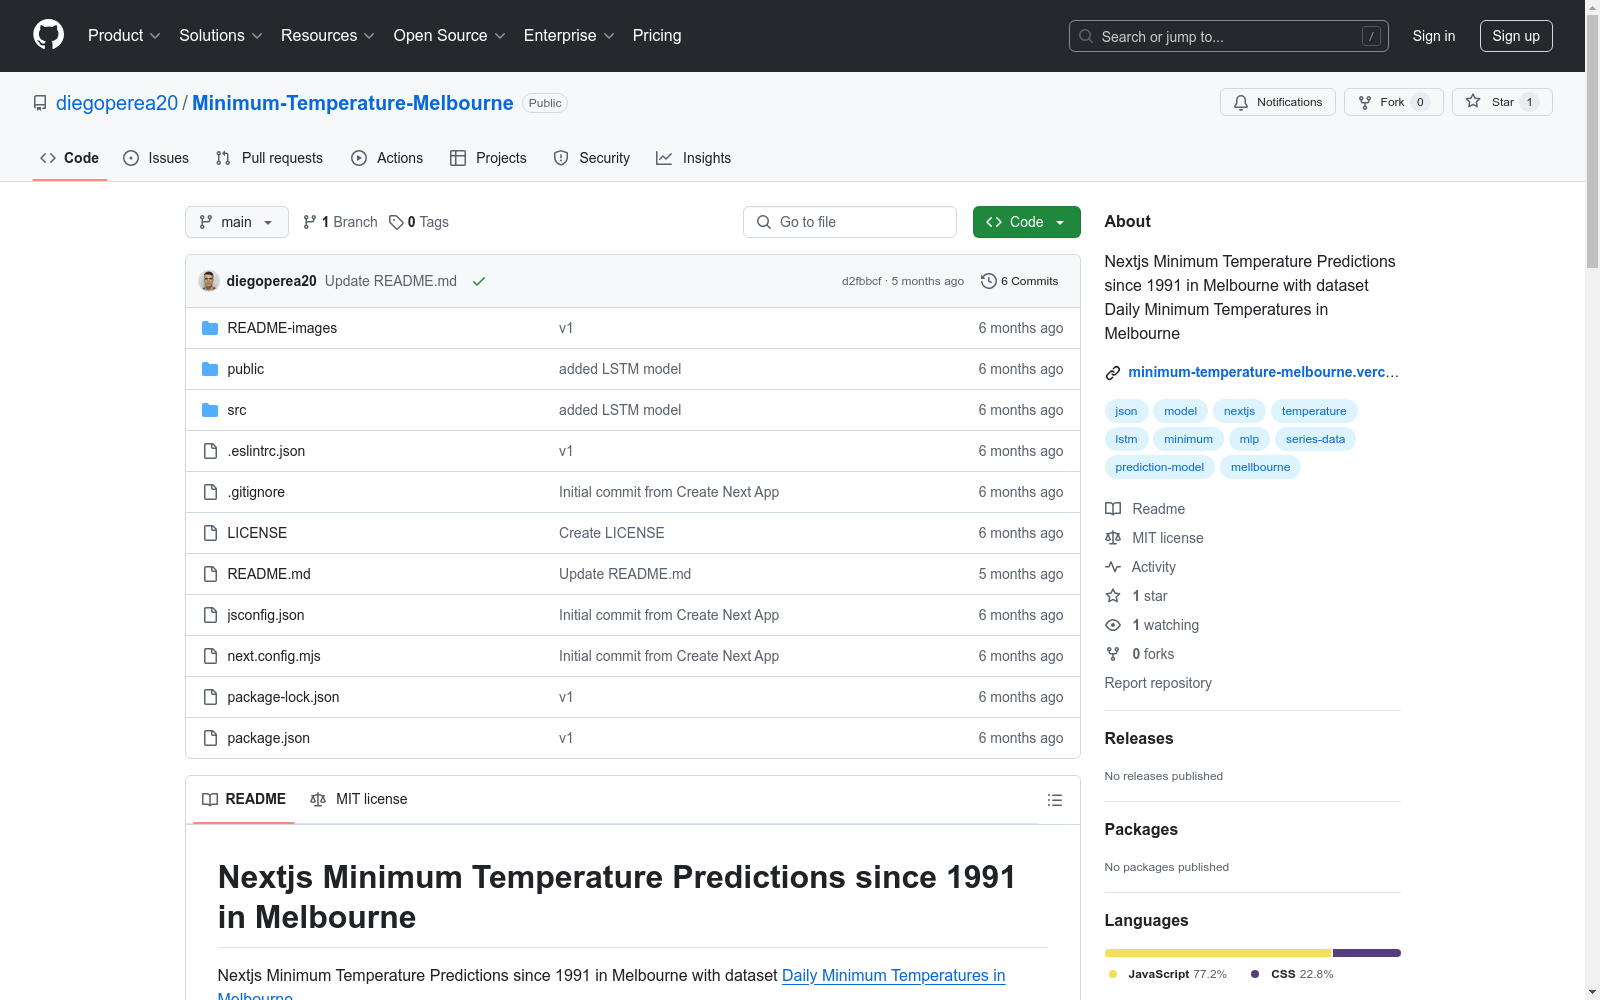Click the history clock icon beside 6 Commits
The image size is (1600, 1000).
pyautogui.click(x=989, y=281)
